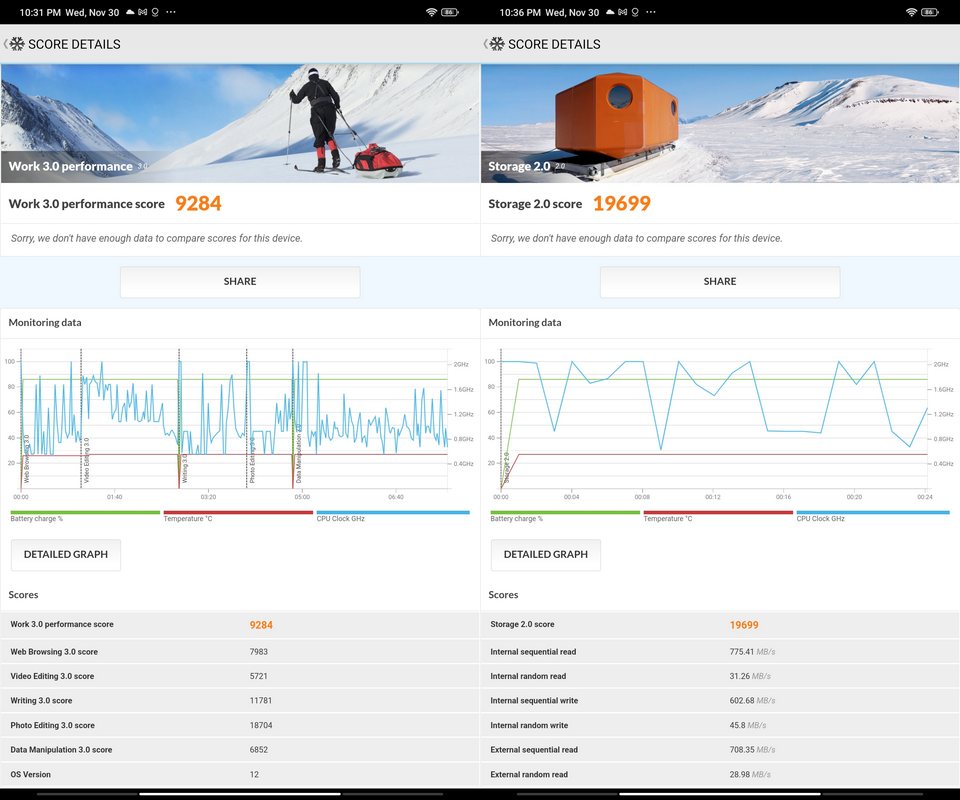Select the External sequential read row

coord(720,750)
